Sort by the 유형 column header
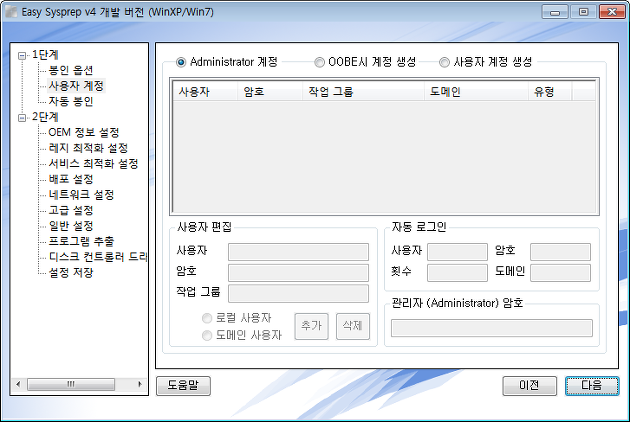The width and height of the screenshot is (630, 422). pos(550,92)
